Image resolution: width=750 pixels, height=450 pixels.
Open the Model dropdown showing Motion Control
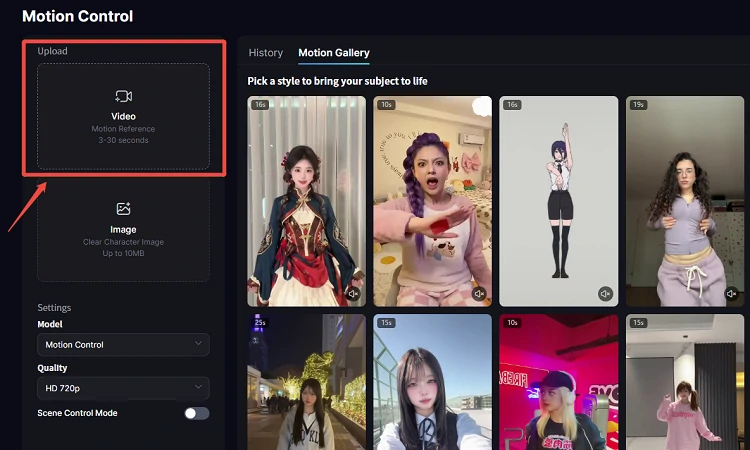(123, 344)
